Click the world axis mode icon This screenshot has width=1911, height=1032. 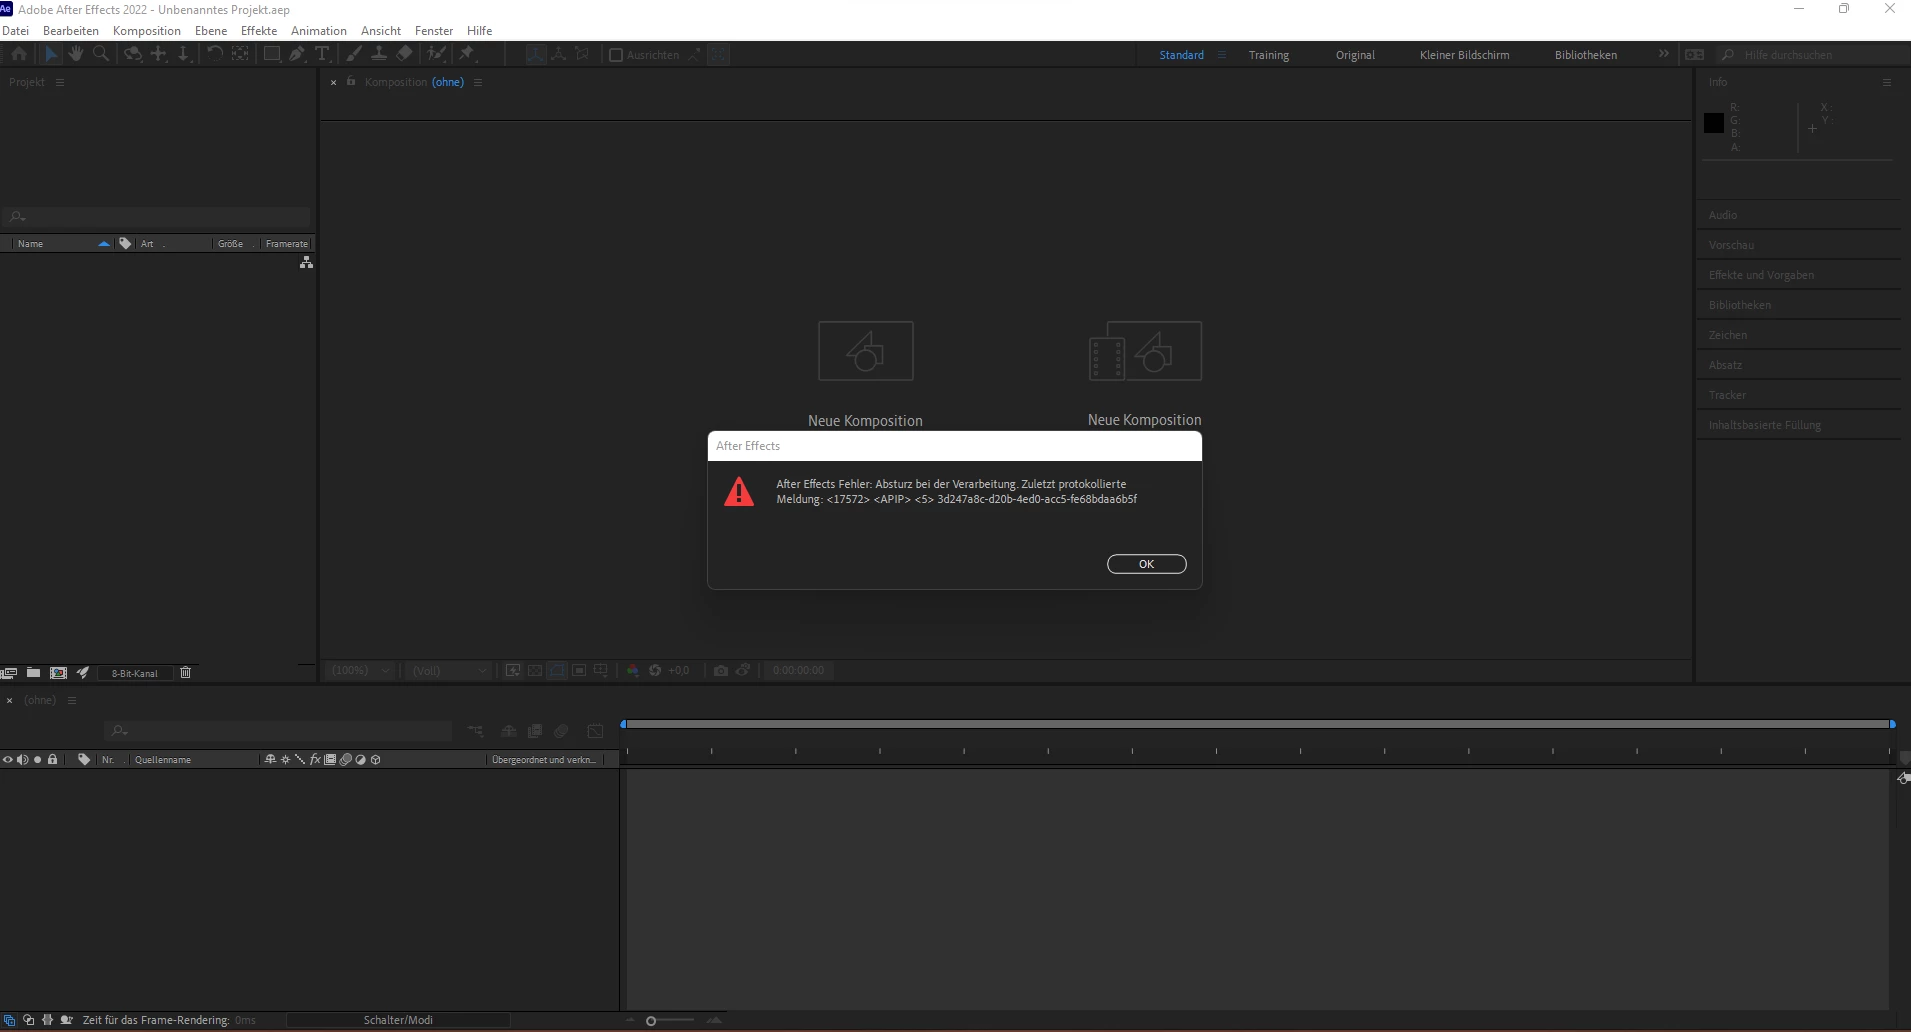tap(559, 54)
